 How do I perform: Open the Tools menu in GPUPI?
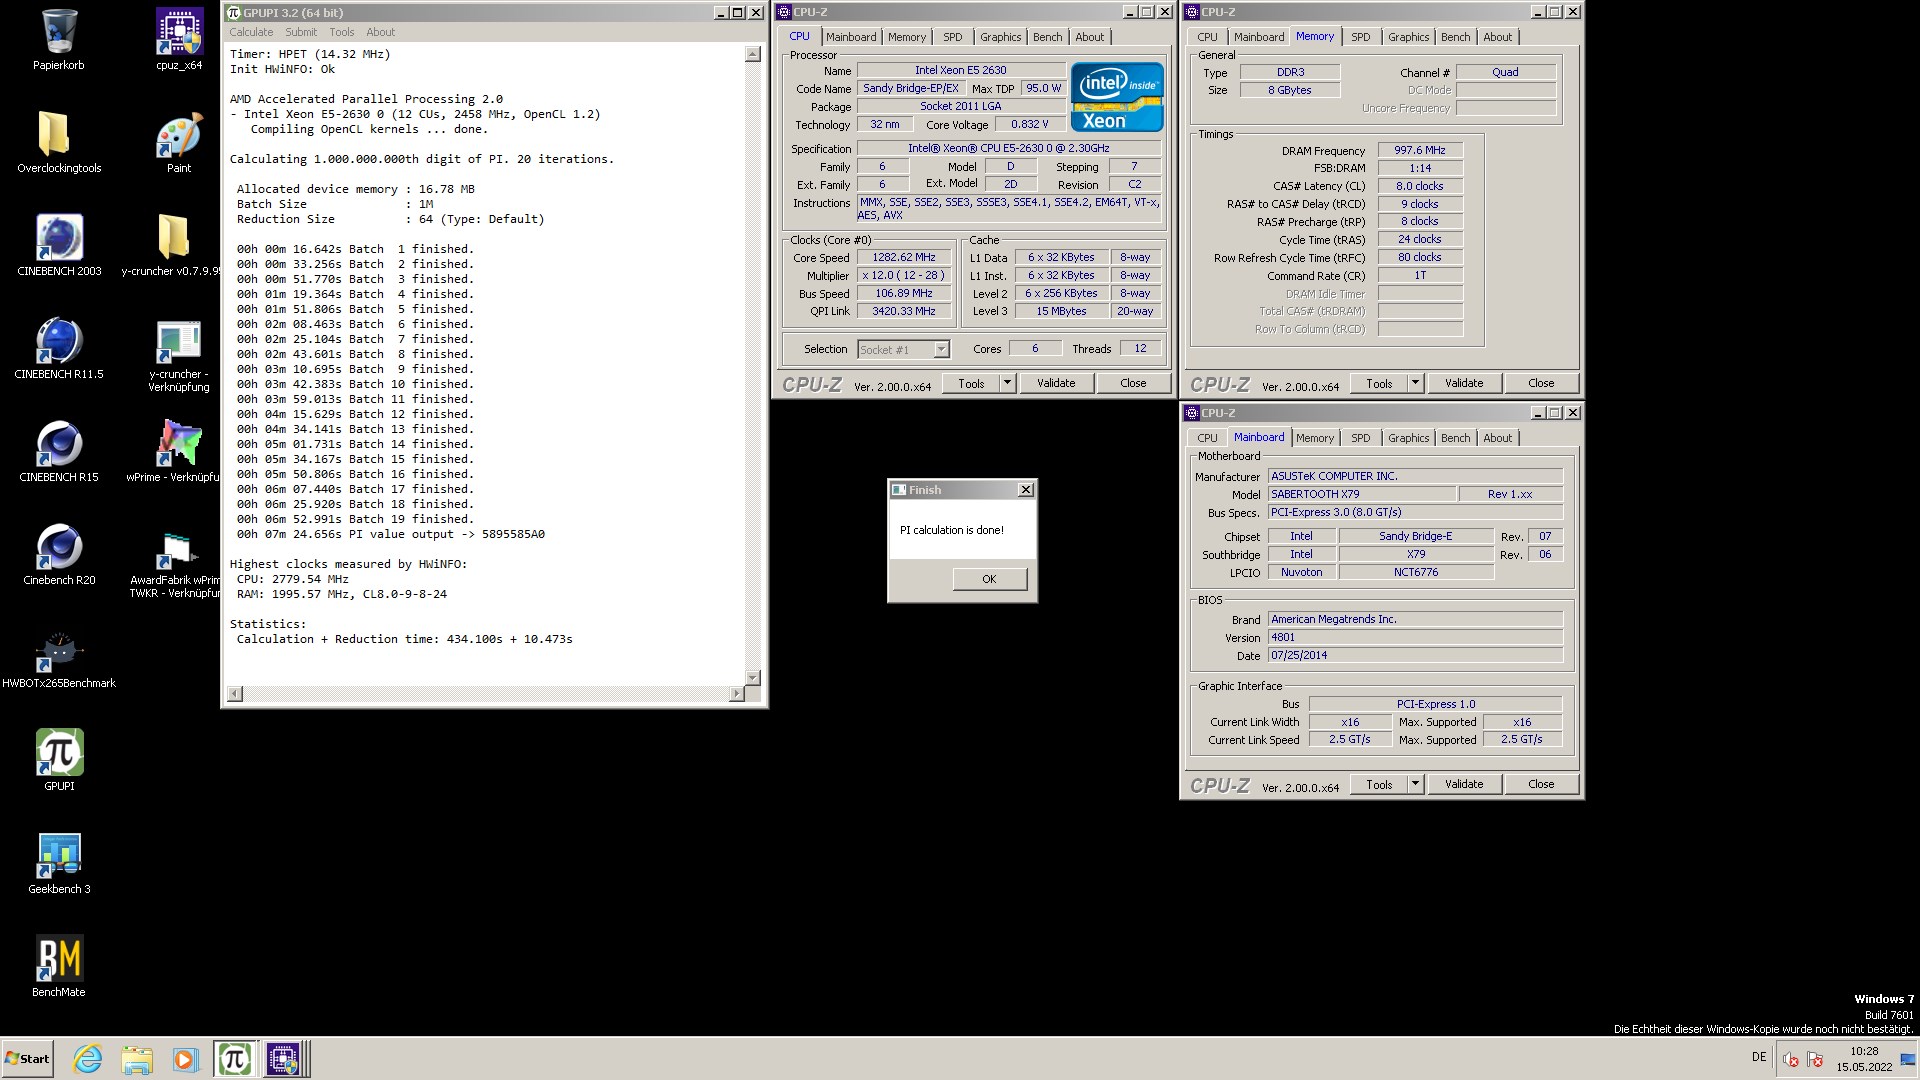tap(342, 32)
